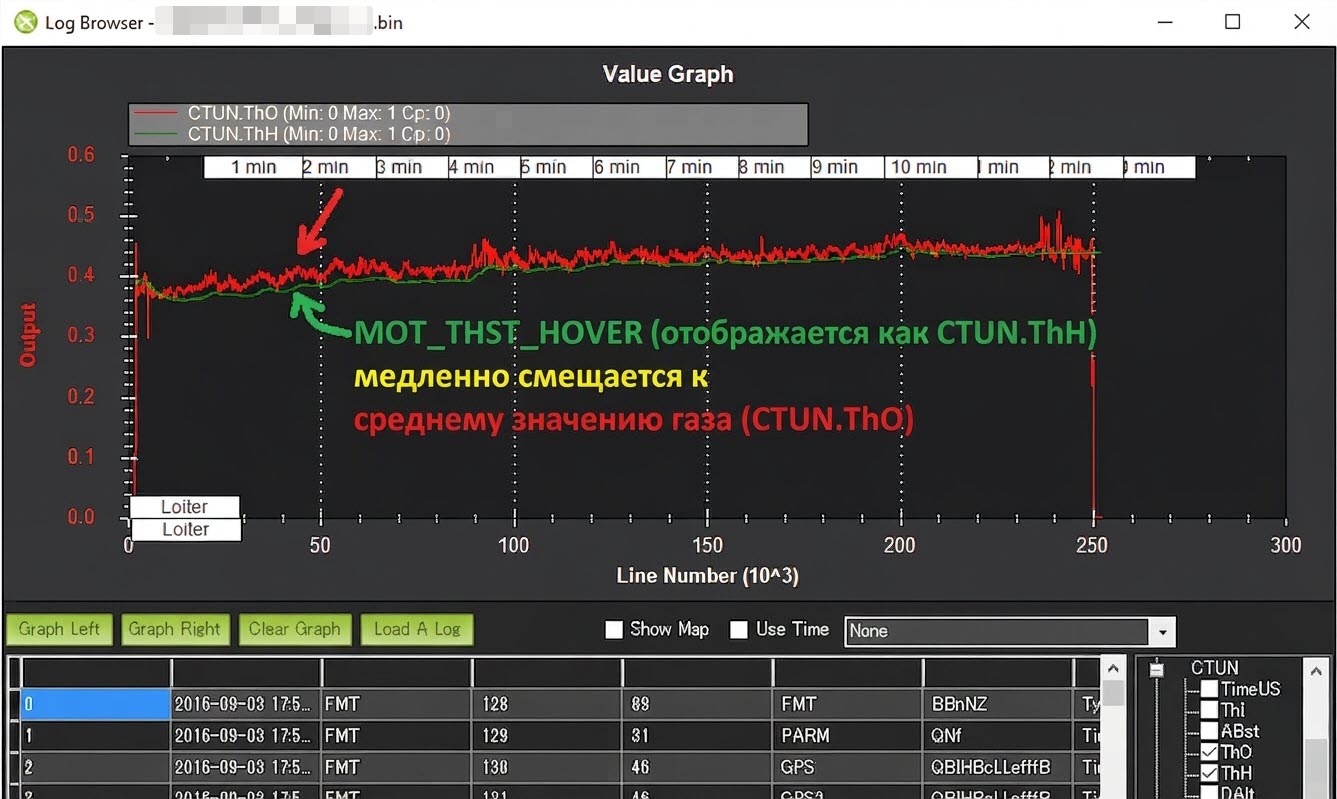Screen dimensions: 1337x799
Task: Select the highlighted row 0 cell
Action: [96, 704]
